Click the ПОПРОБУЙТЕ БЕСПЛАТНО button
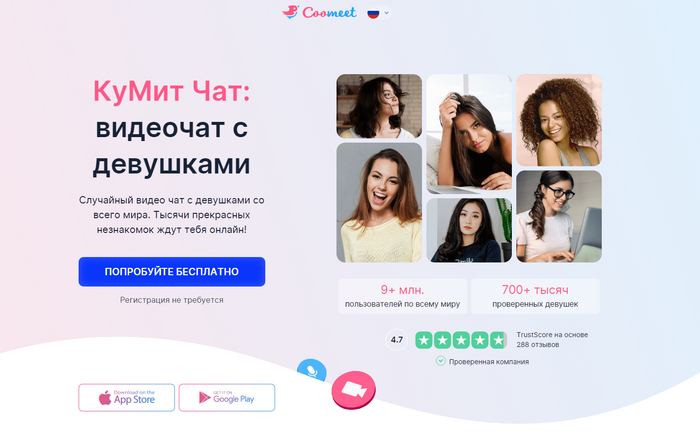Image resolution: width=700 pixels, height=432 pixels. tap(172, 271)
